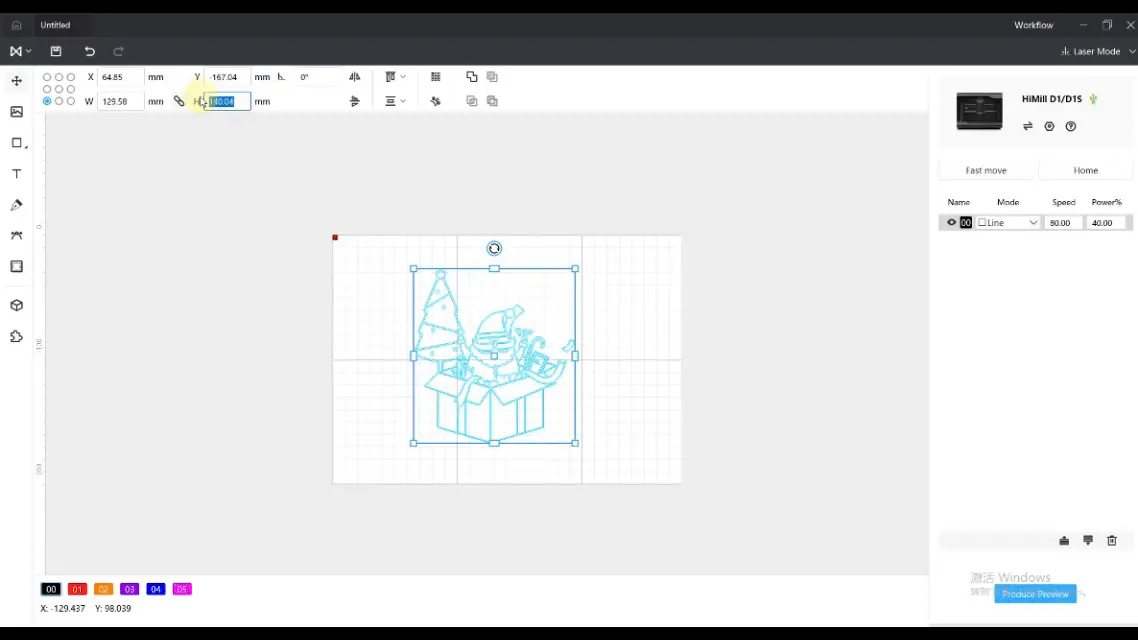Open the Line mode dropdown

(x=1008, y=222)
